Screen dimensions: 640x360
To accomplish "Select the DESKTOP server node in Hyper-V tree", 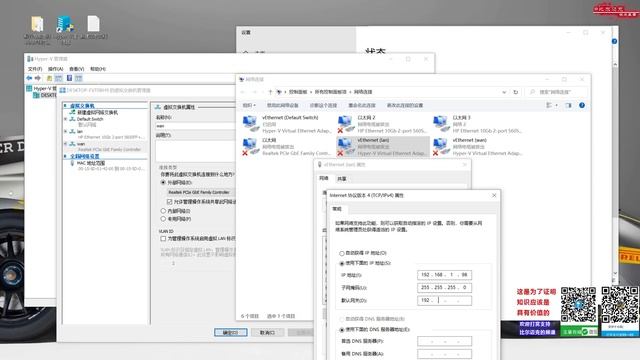I will [x=45, y=95].
